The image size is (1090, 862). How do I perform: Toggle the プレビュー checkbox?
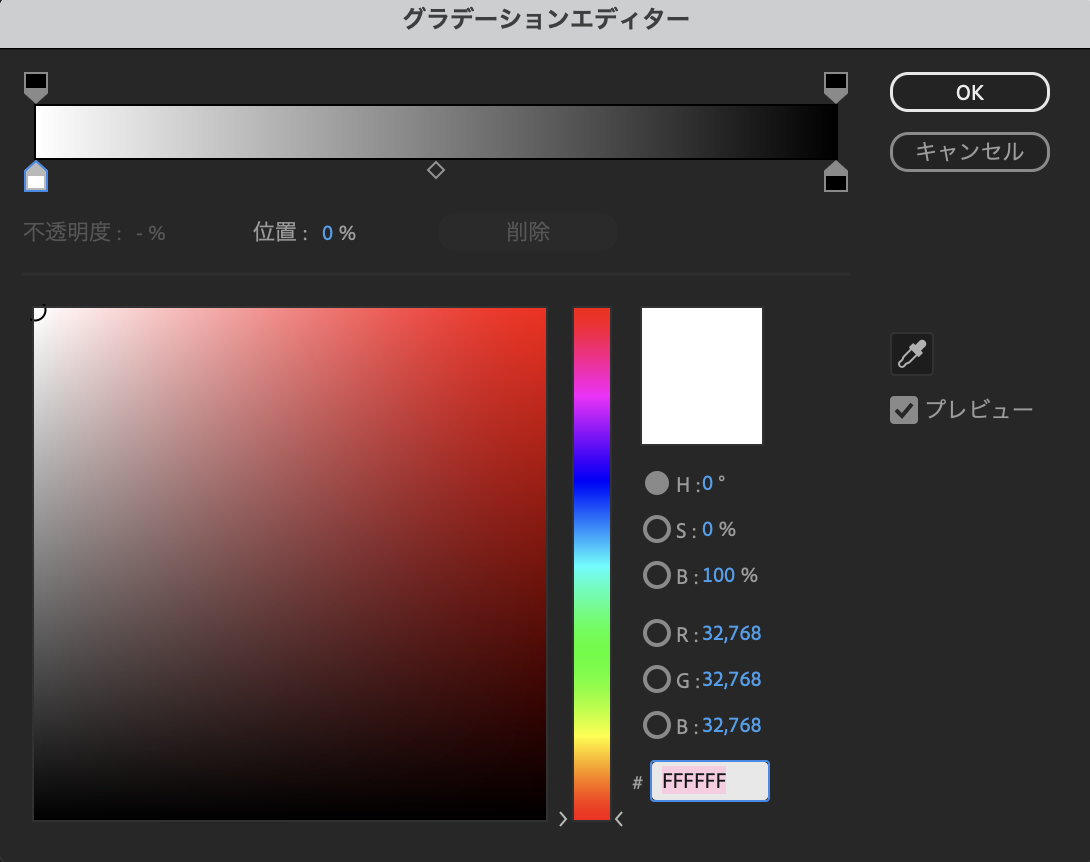(x=903, y=409)
